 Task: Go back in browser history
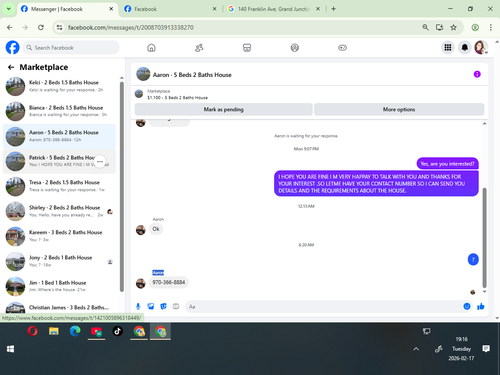pyautogui.click(x=10, y=27)
